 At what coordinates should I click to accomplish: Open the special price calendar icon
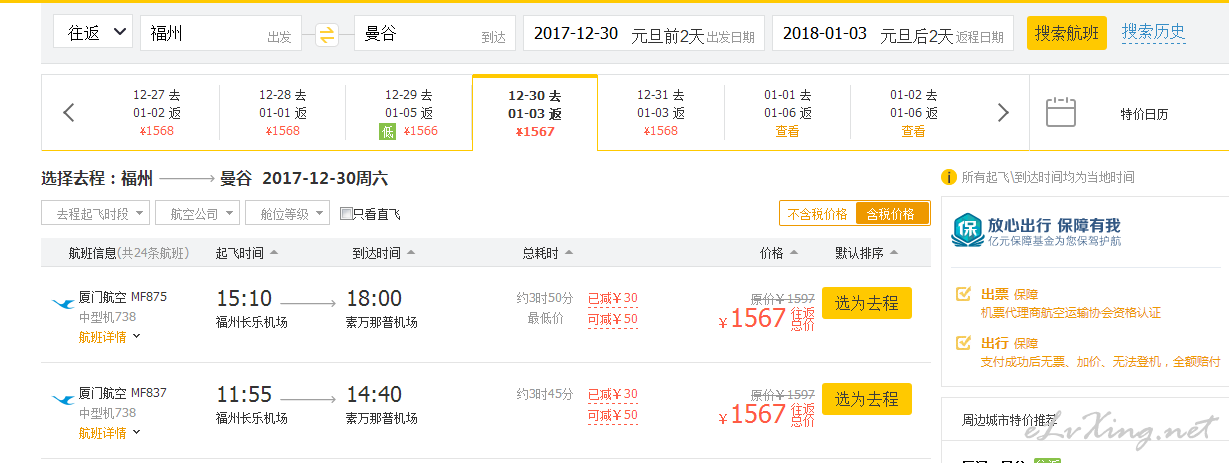tap(1060, 112)
